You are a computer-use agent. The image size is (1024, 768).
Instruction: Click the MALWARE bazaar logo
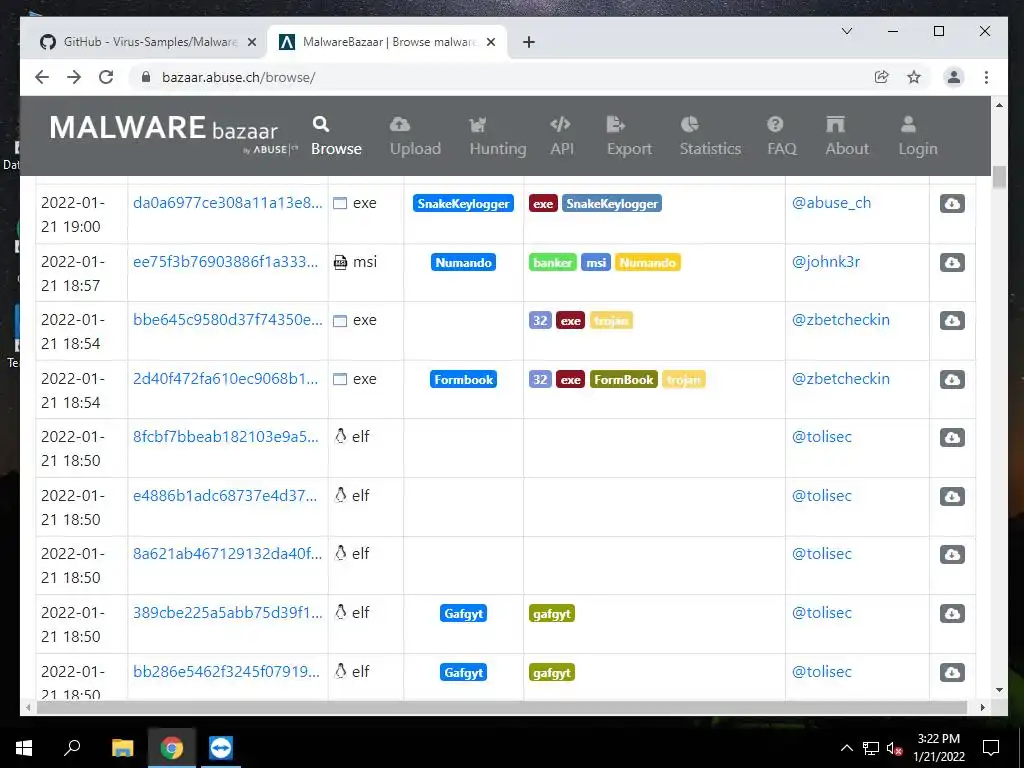tap(172, 133)
